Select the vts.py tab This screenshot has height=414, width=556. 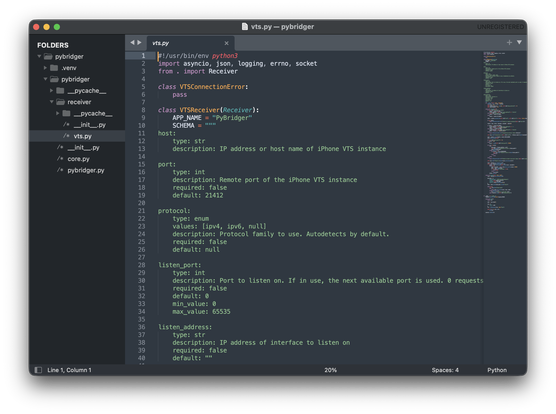(x=190, y=43)
